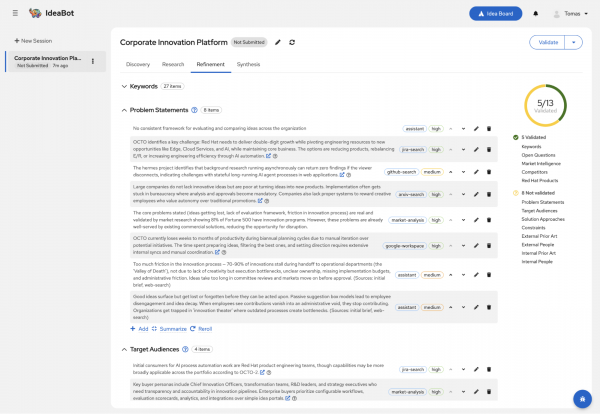600x414 pixels.
Task: Delete the 'Too much friction' statement
Action: [x=489, y=275]
